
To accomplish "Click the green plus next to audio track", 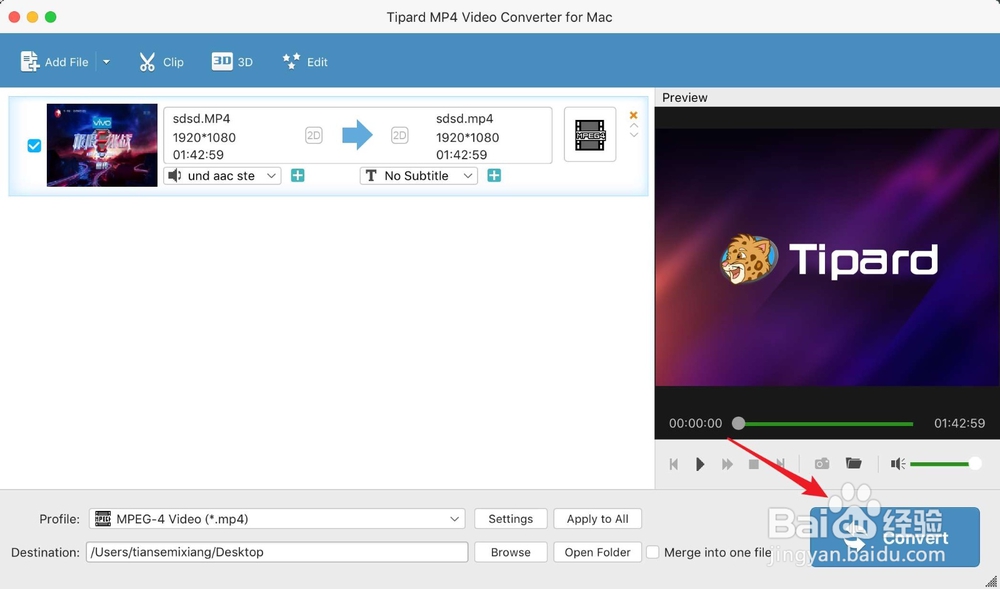I will [x=295, y=175].
